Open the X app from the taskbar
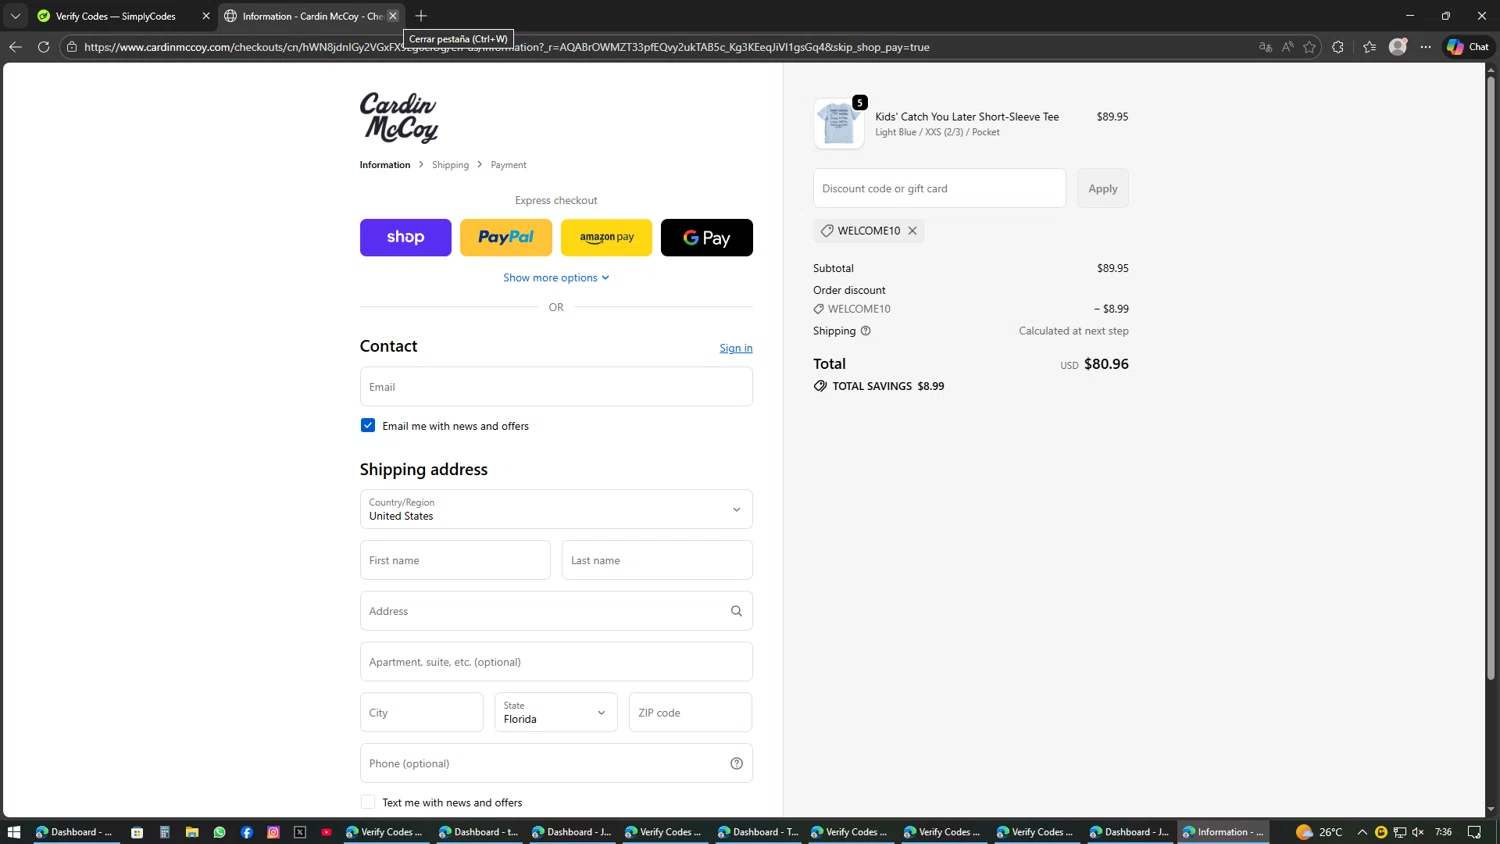The height and width of the screenshot is (844, 1500). pos(300,832)
